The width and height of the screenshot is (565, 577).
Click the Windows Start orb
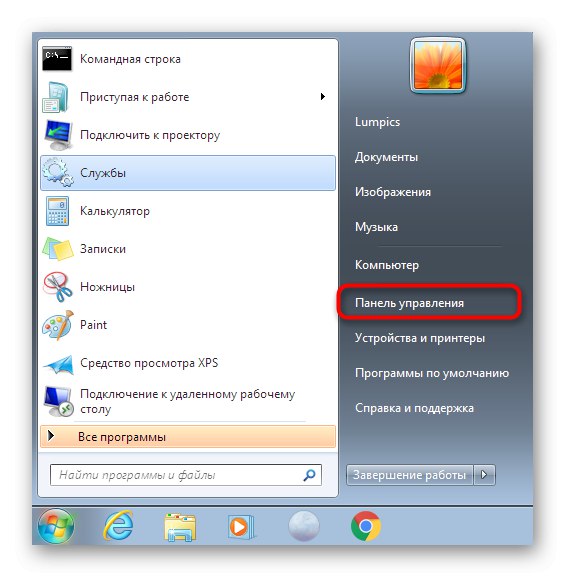pos(56,526)
